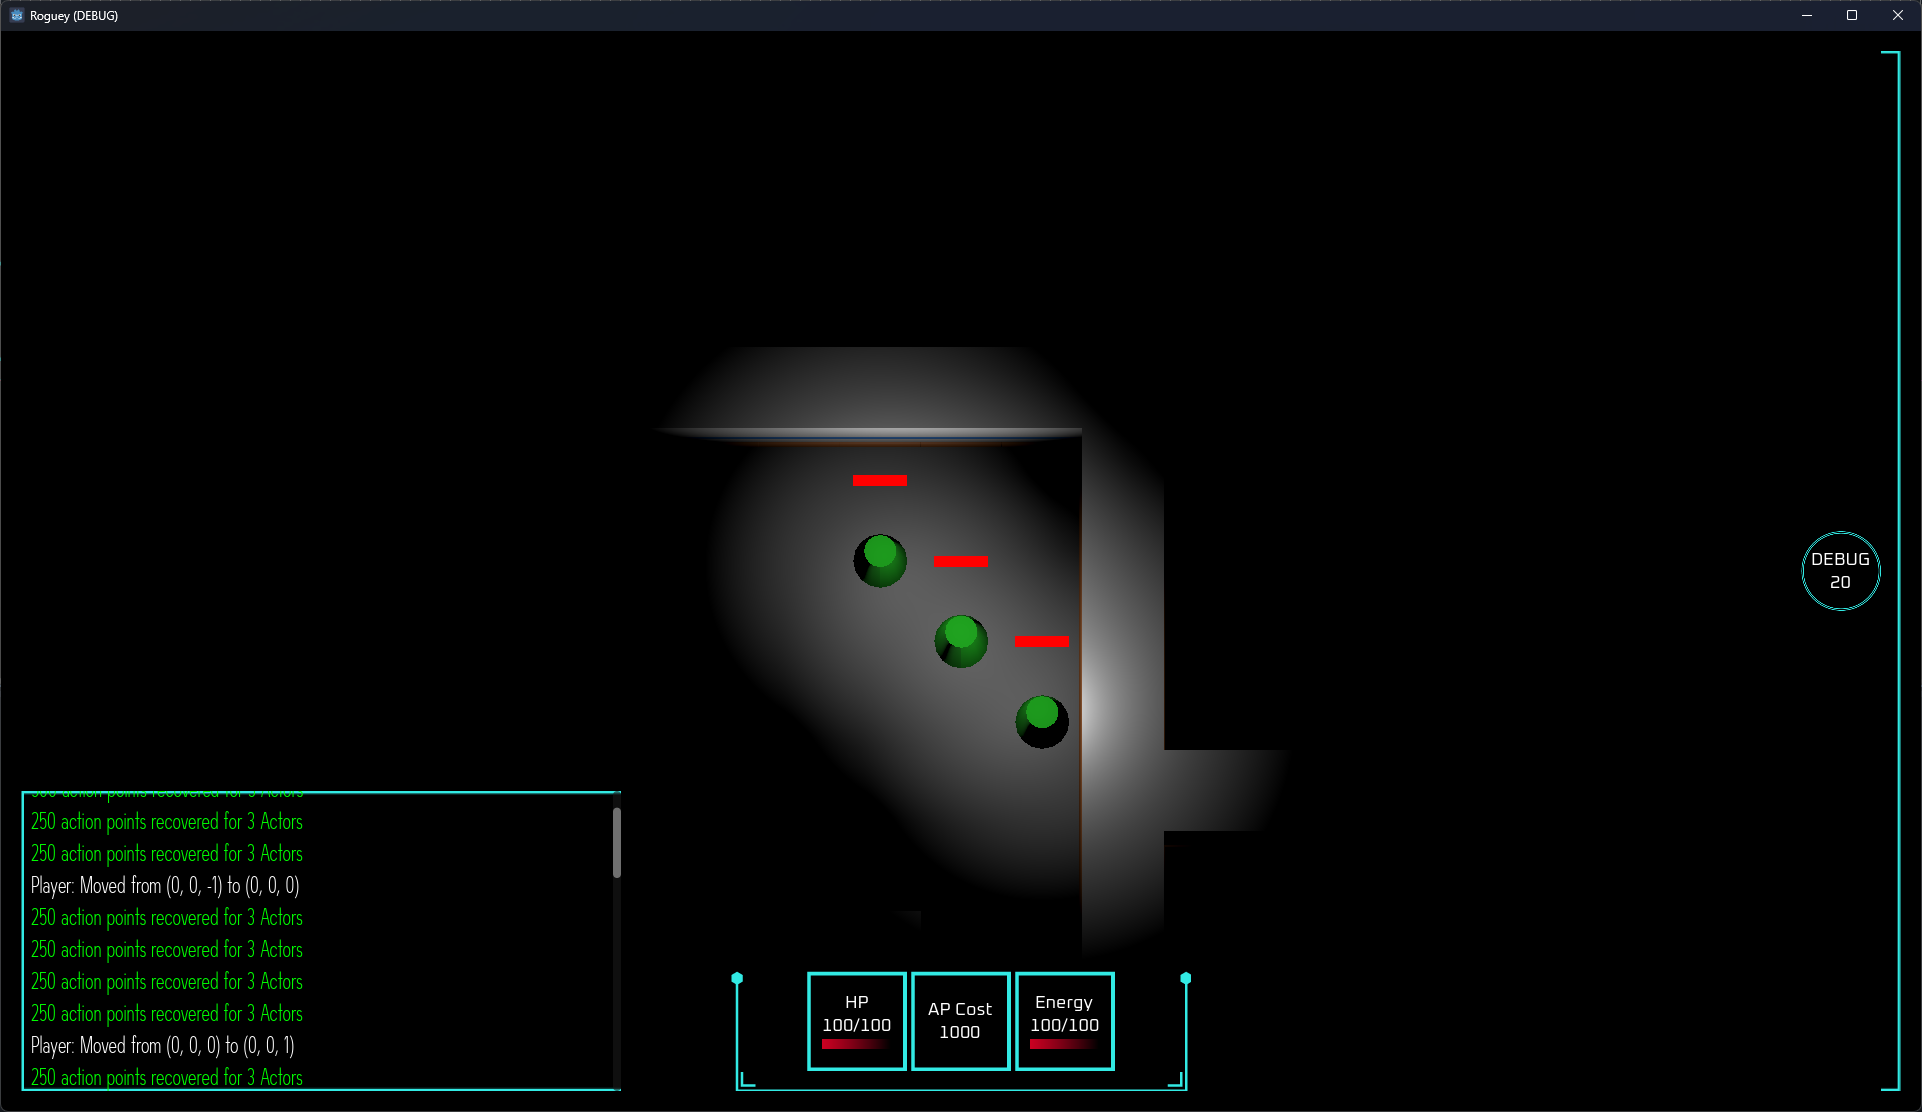
Task: Click right hexagon marker on HUD frame
Action: coord(1186,978)
